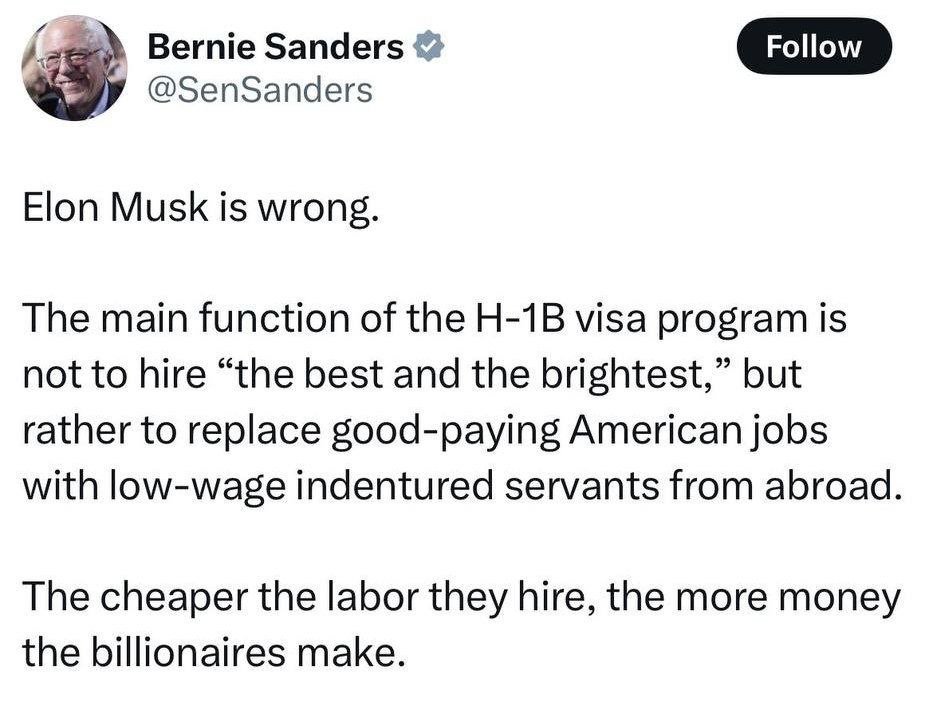Open the account's profile photo
This screenshot has width=933, height=715.
tap(74, 67)
